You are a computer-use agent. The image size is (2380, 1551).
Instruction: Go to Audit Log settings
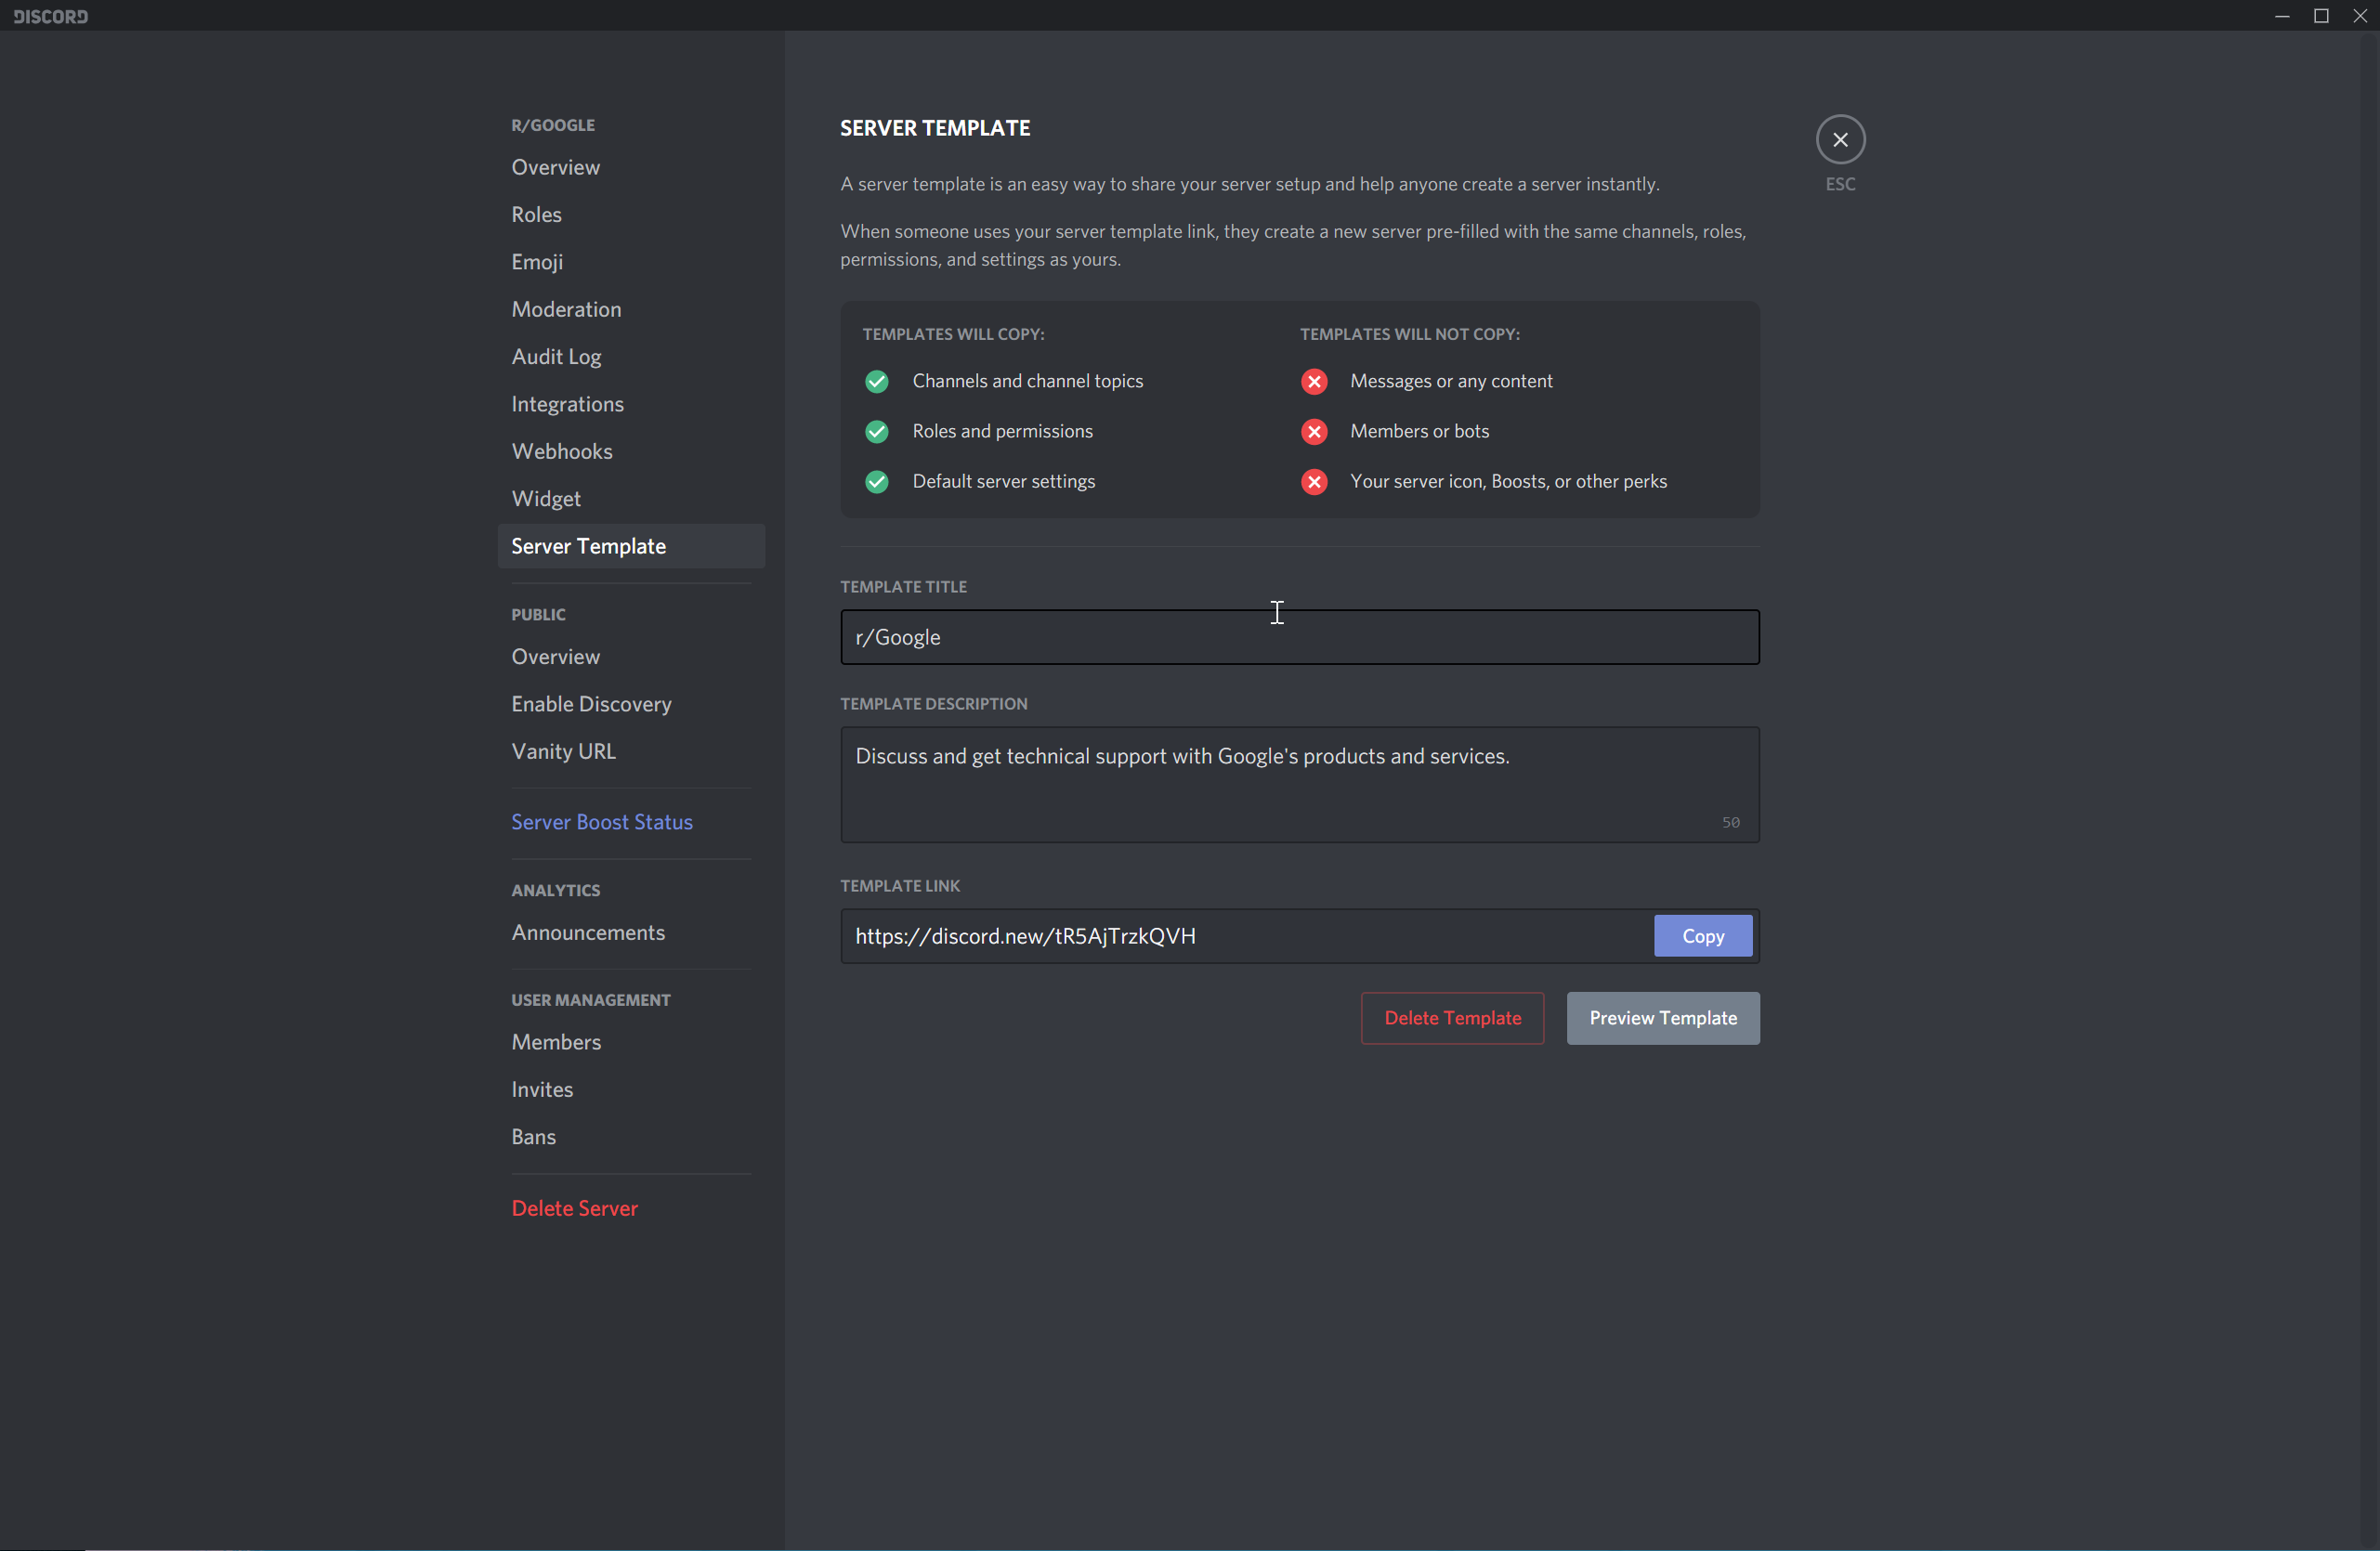pos(556,356)
